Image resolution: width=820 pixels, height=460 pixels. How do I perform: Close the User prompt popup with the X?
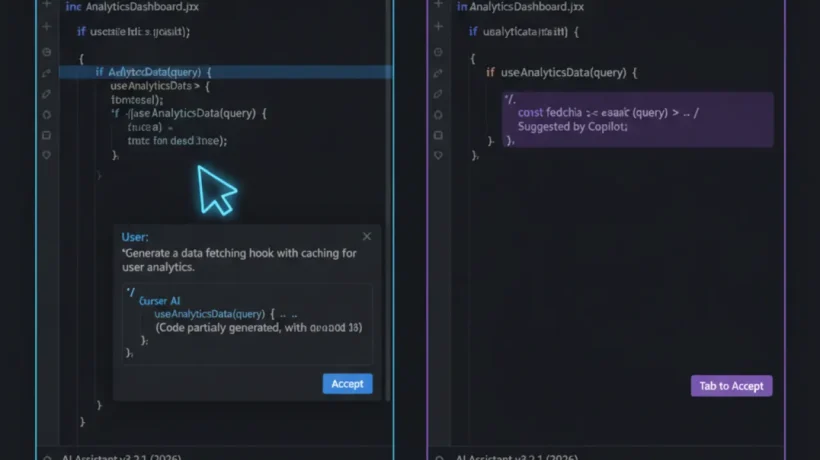367,236
